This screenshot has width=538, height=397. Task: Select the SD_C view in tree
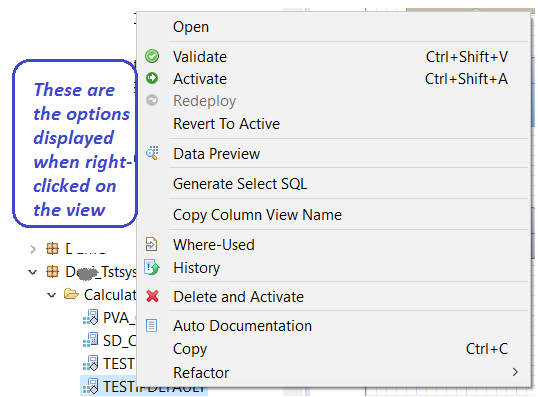point(119,340)
